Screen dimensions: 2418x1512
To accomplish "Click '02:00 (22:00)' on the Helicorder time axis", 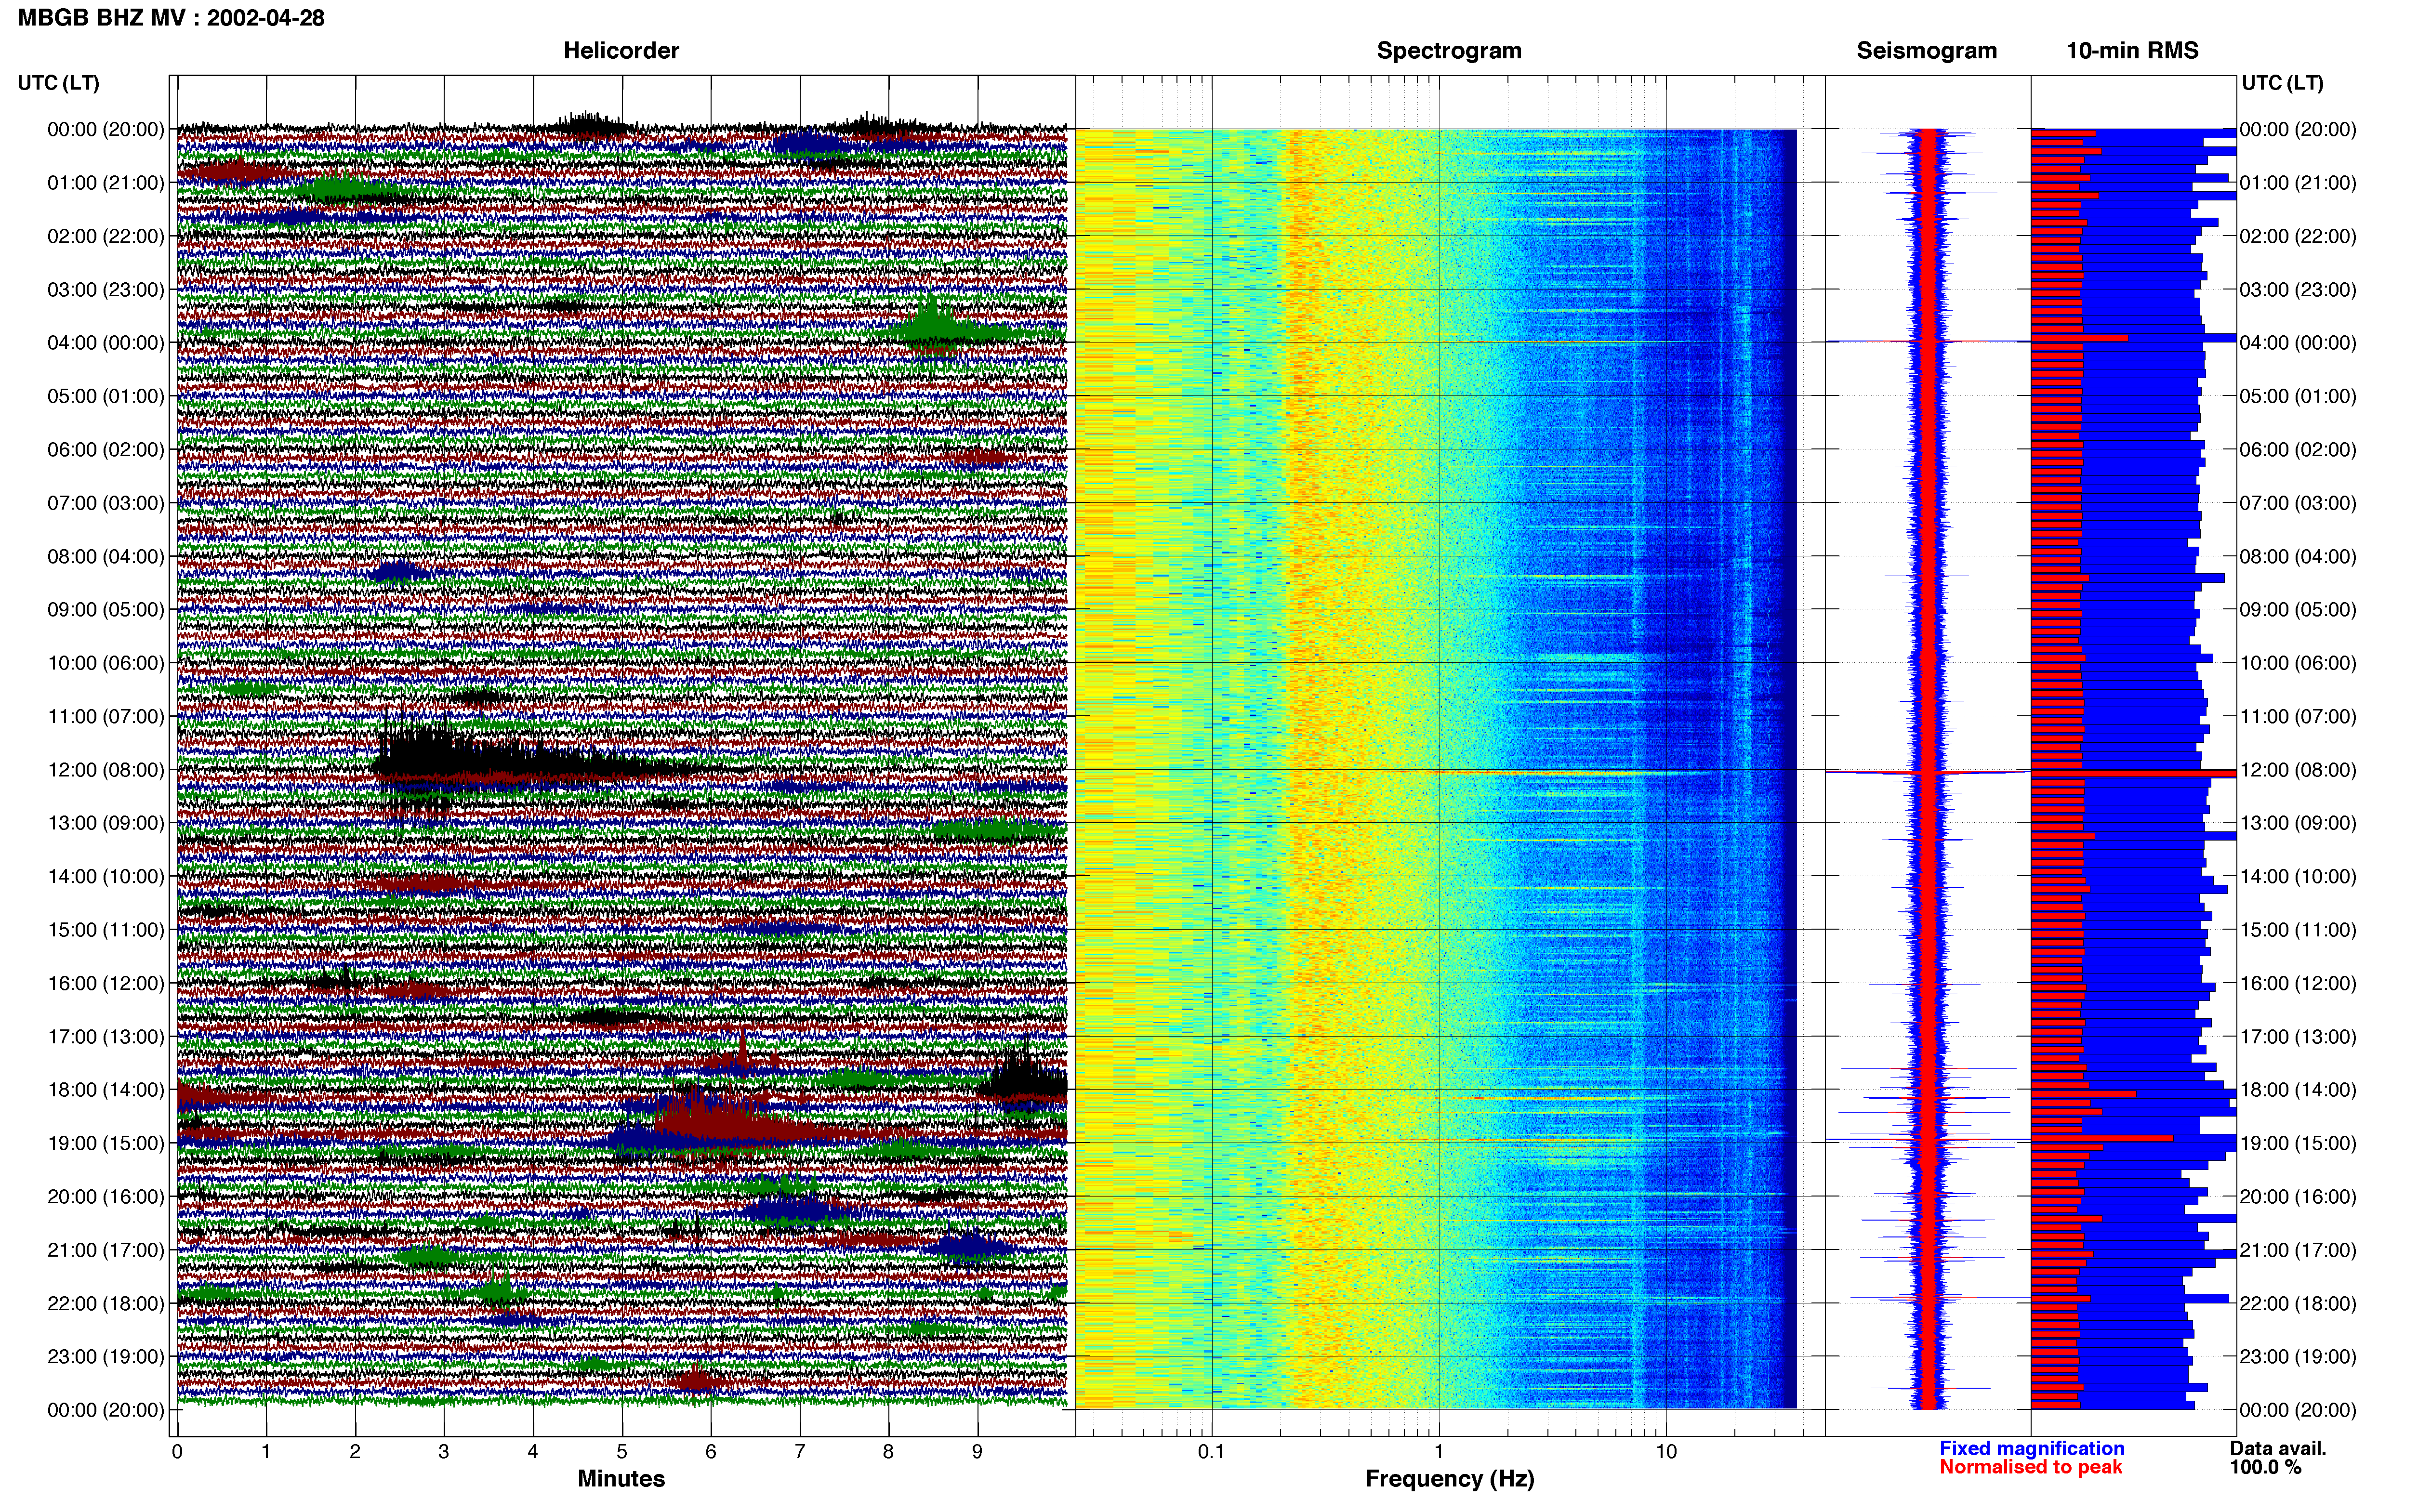I will 106,236.
